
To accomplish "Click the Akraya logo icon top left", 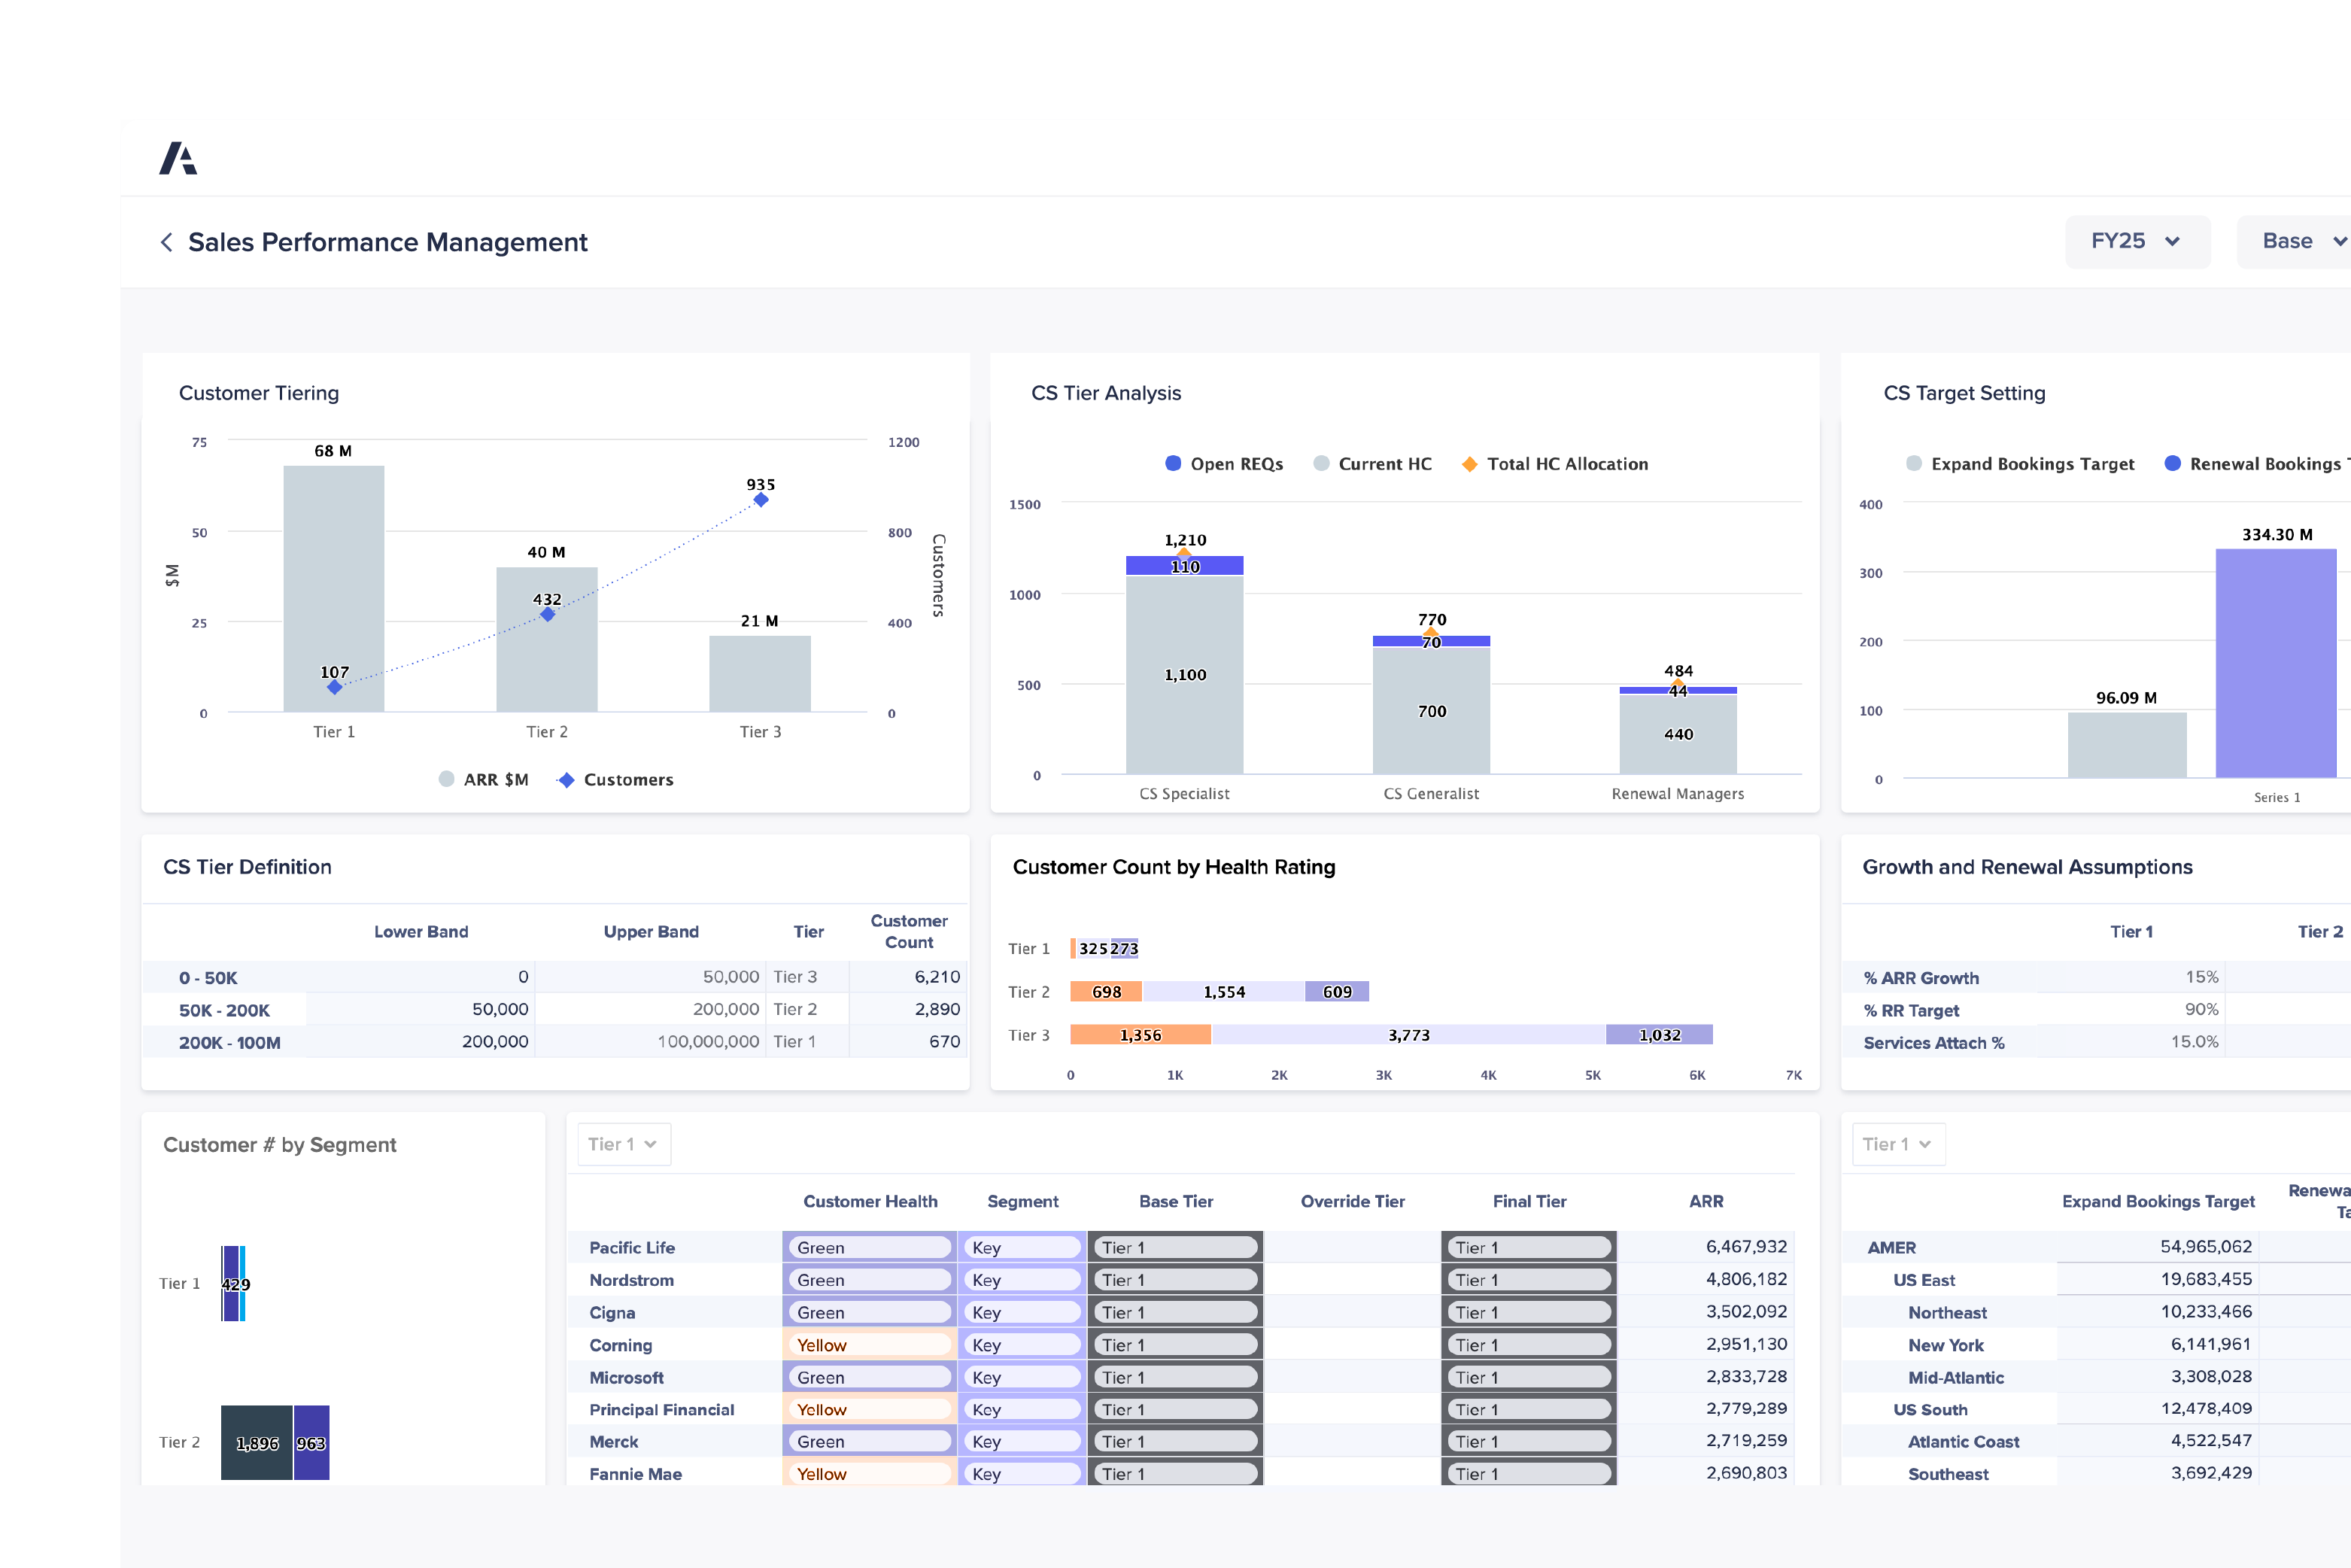I will [175, 156].
